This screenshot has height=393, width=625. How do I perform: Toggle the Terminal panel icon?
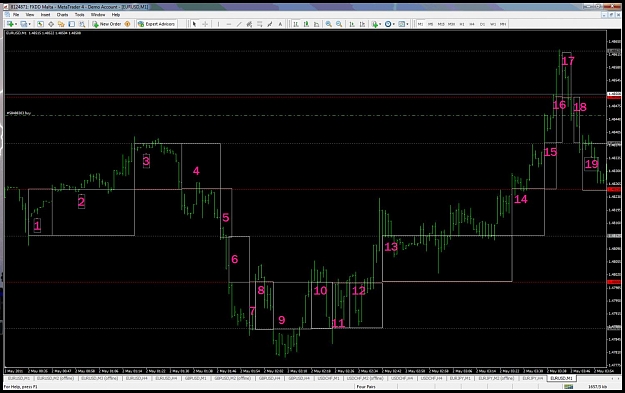click(x=72, y=24)
